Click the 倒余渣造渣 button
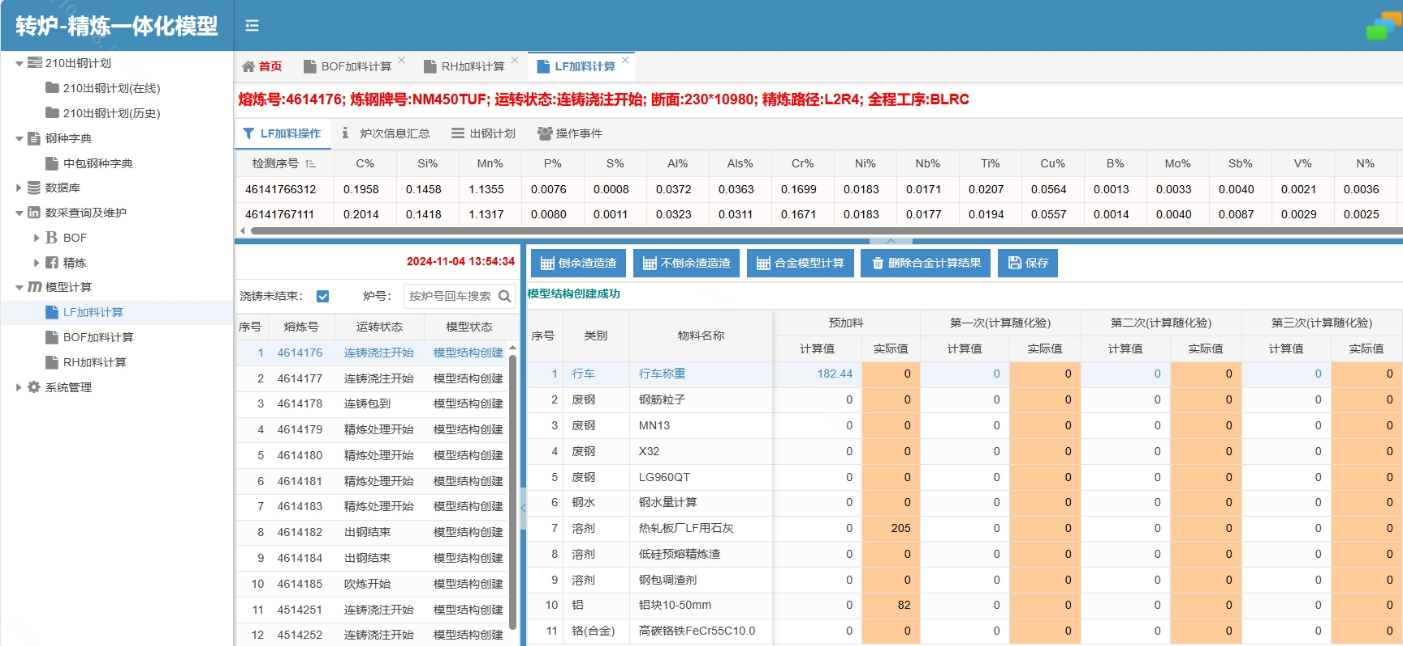Image resolution: width=1403 pixels, height=646 pixels. pyautogui.click(x=578, y=263)
